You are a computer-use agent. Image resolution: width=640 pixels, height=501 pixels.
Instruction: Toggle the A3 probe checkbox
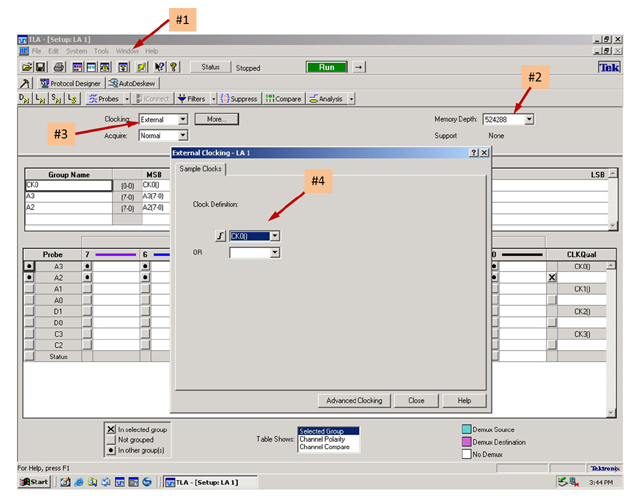coord(28,267)
